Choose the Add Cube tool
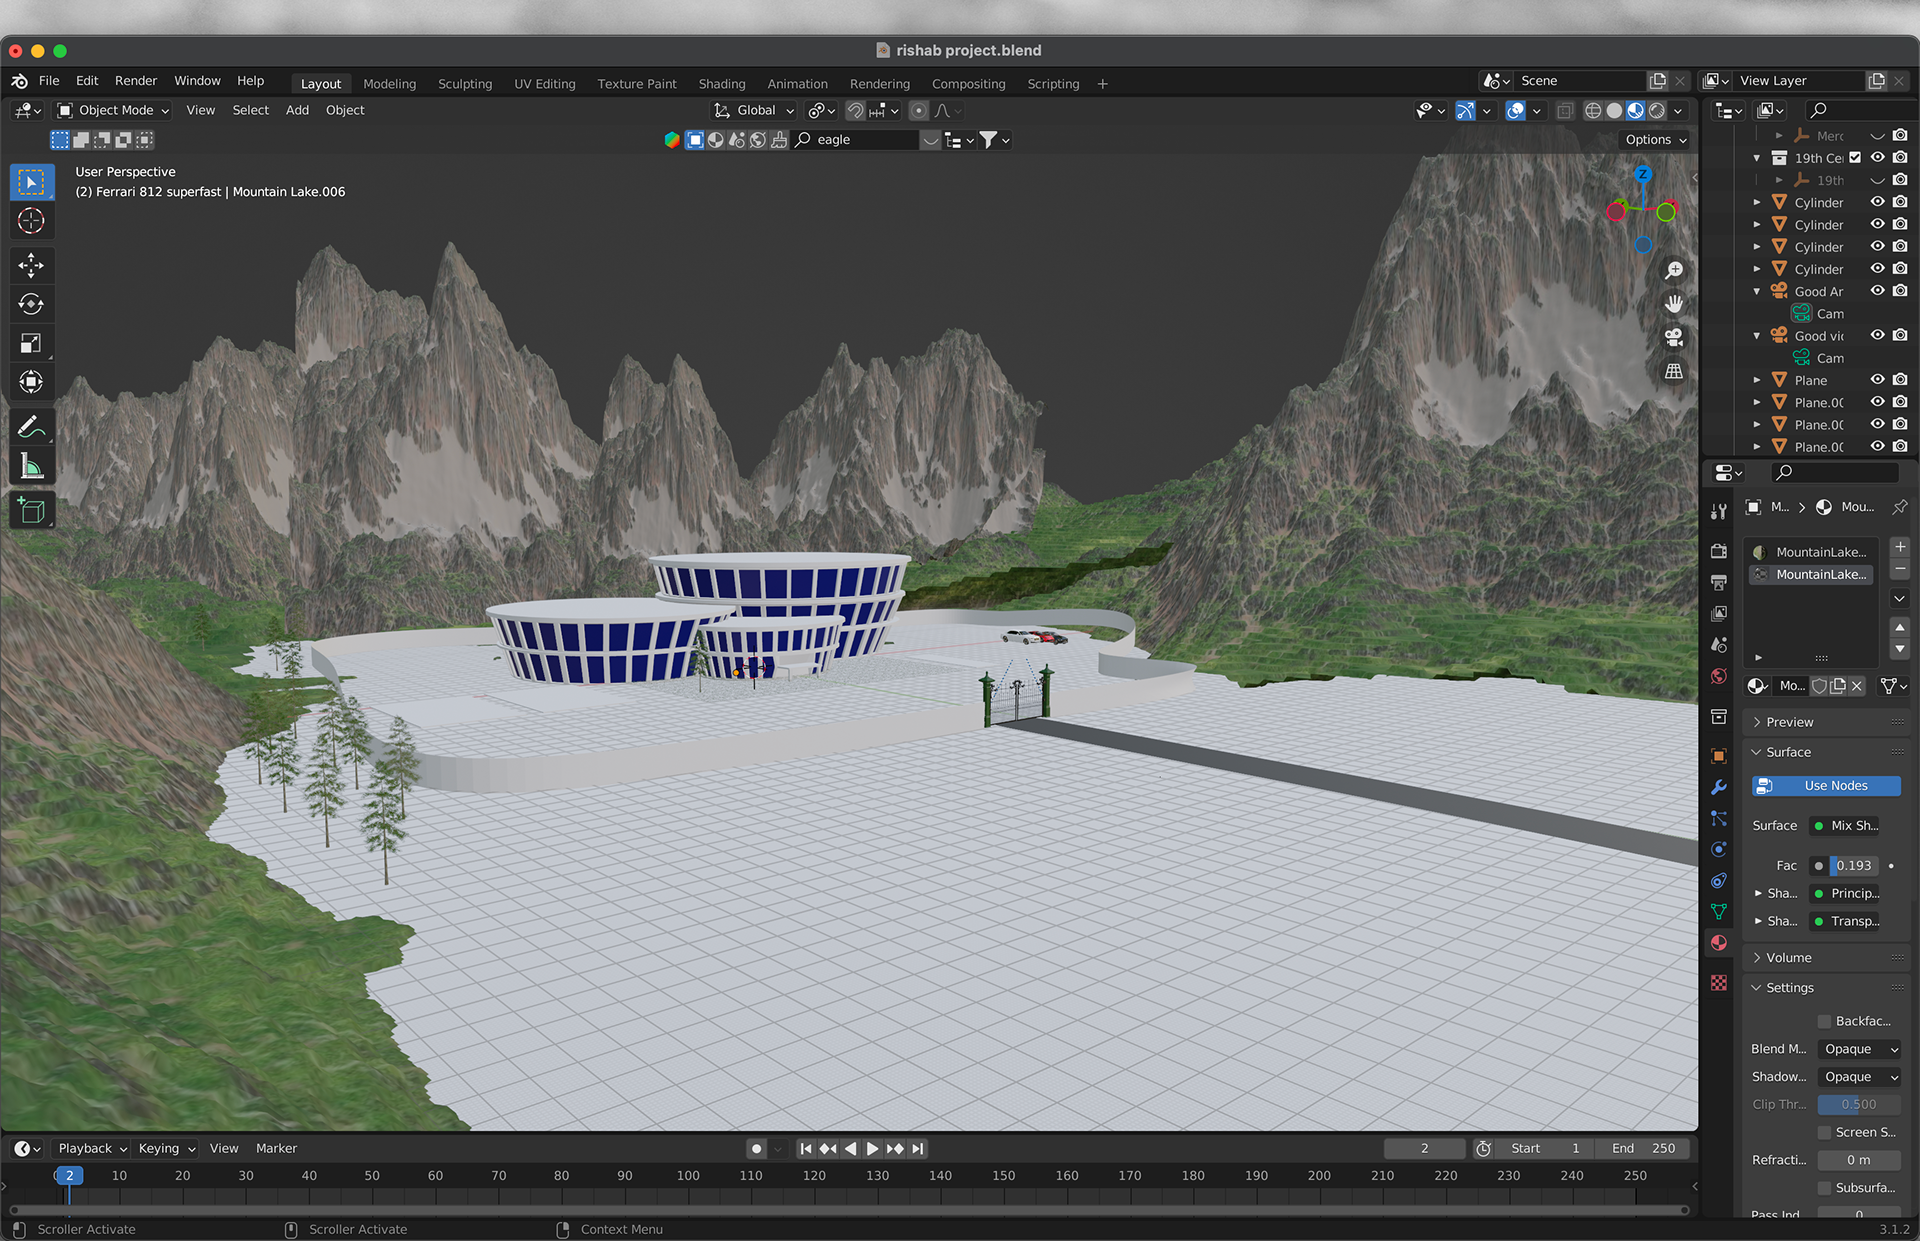Image resolution: width=1920 pixels, height=1241 pixels. pos(31,510)
